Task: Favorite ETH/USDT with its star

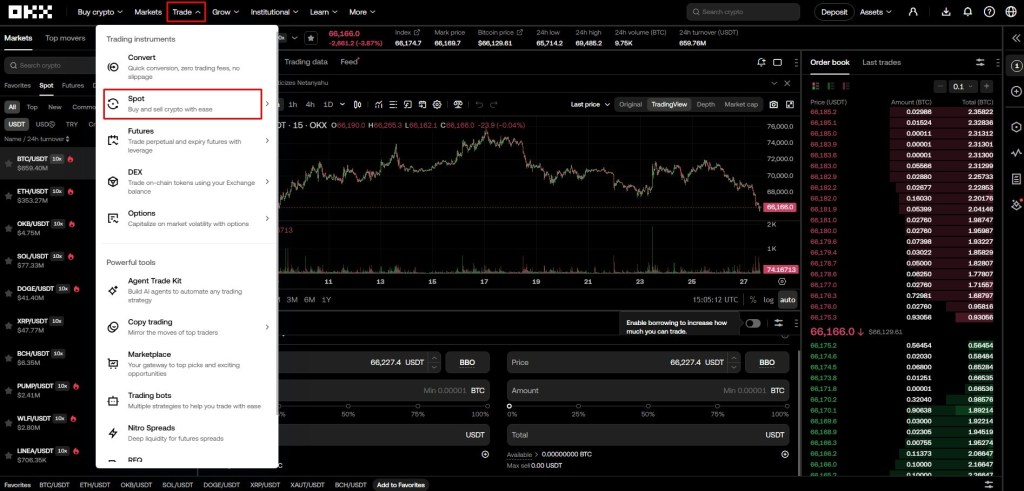Action: click(8, 196)
